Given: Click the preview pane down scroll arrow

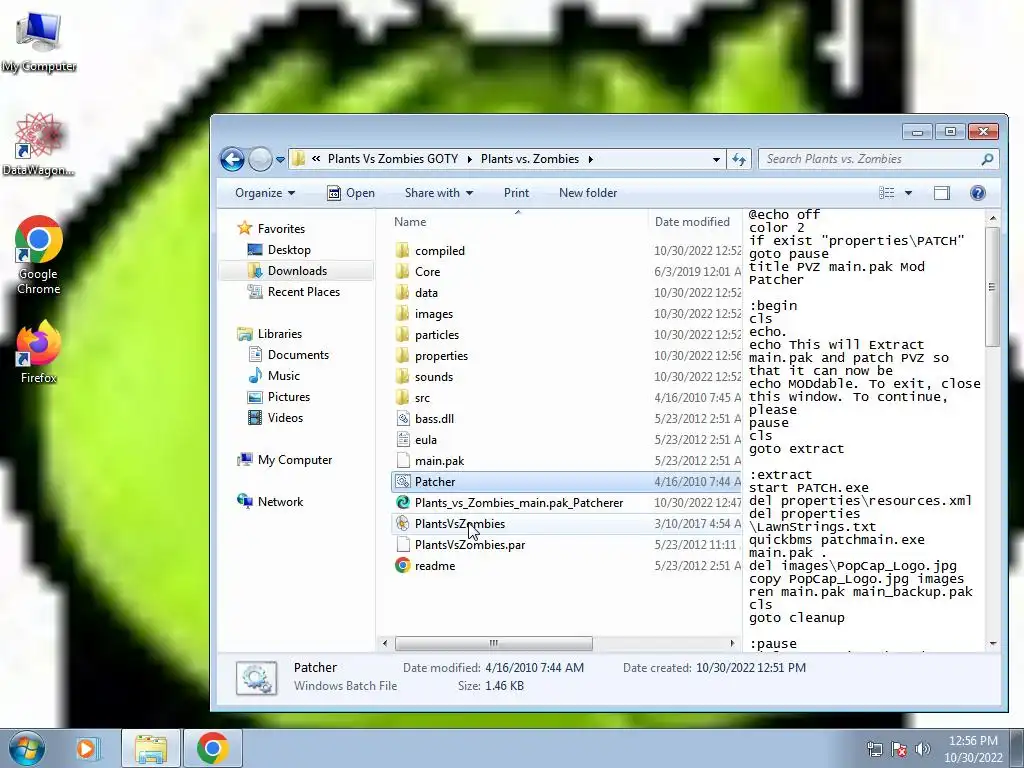Looking at the screenshot, I should tap(993, 644).
